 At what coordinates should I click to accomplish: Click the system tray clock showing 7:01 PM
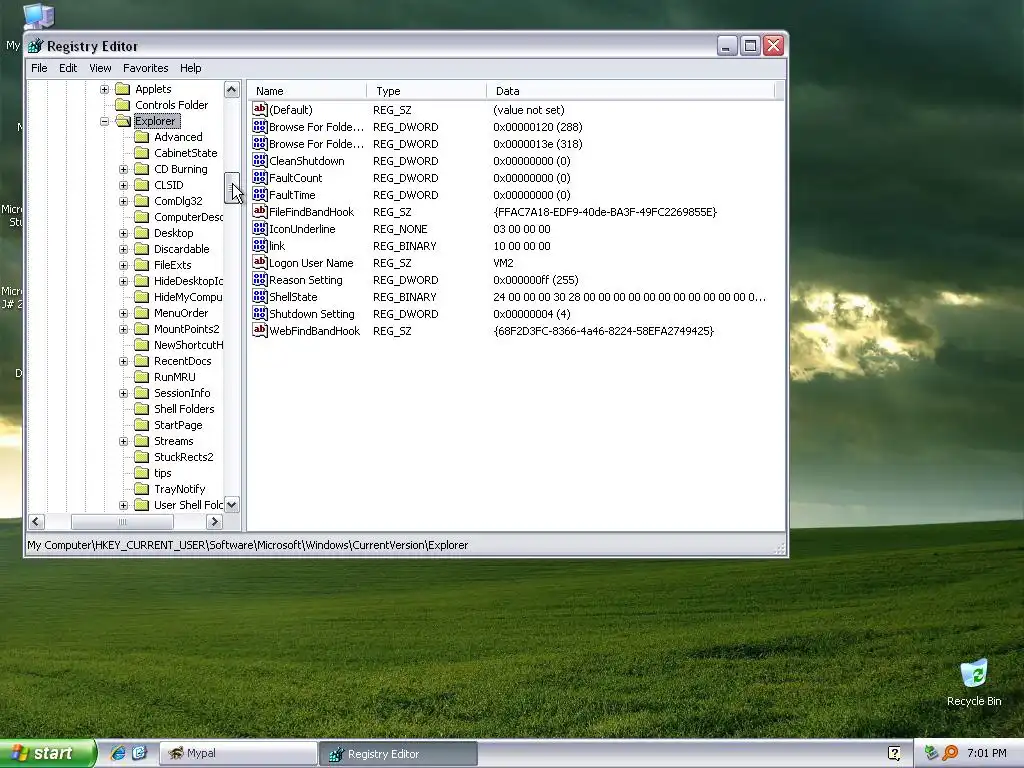pos(987,753)
